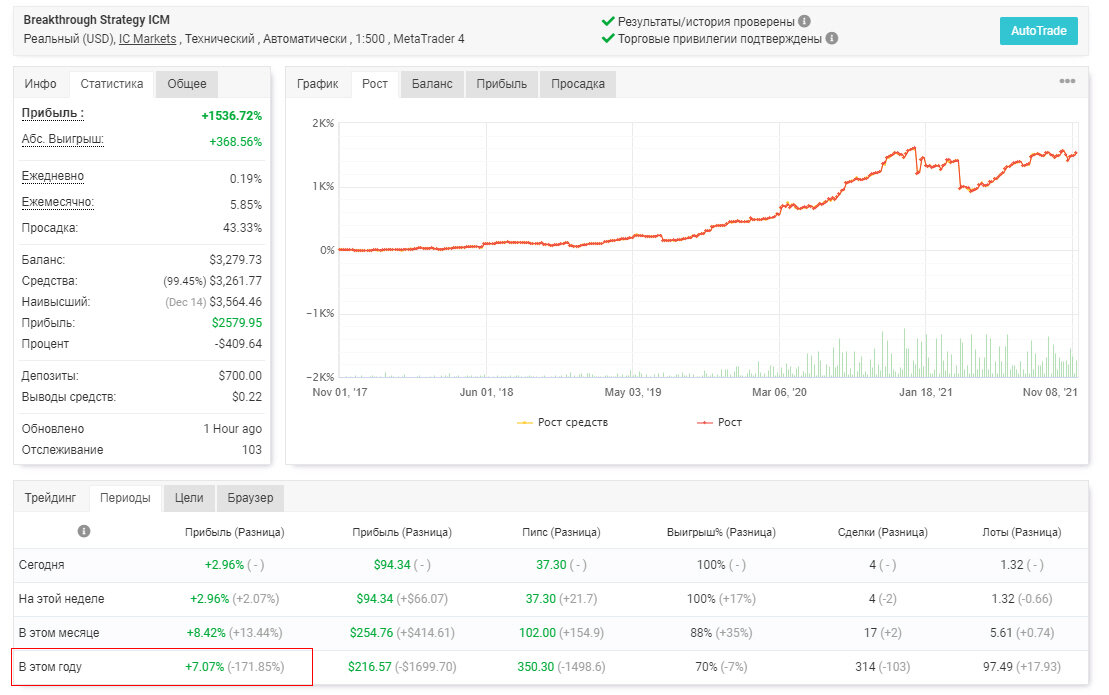
Task: Click the info icon in the periods table header
Action: click(84, 531)
